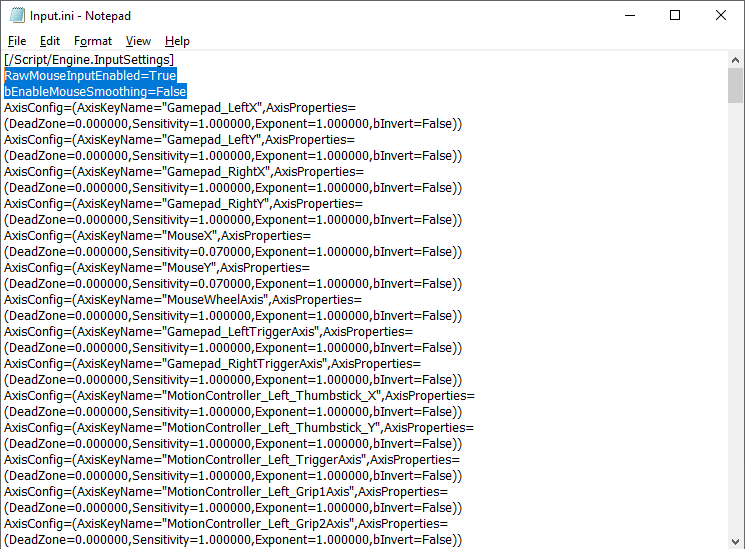
Task: Minimize the Notepad window
Action: pyautogui.click(x=628, y=15)
